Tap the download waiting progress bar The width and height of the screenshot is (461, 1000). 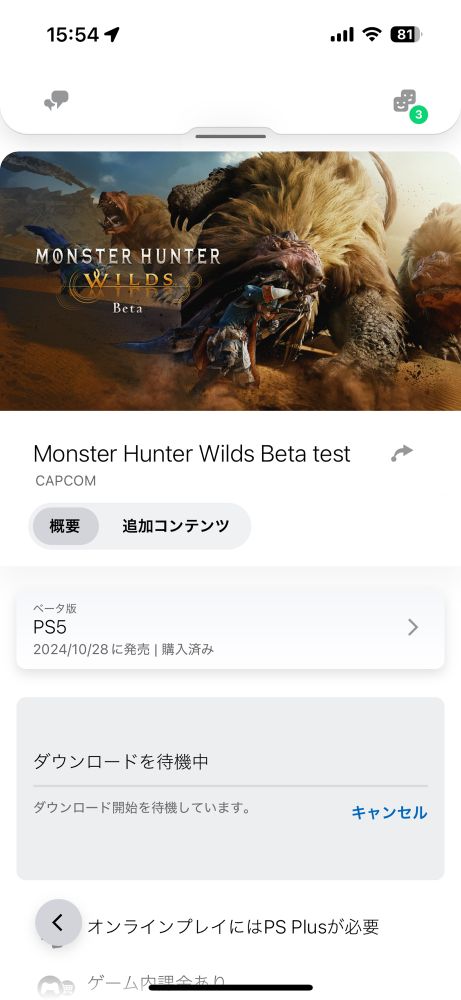pyautogui.click(x=230, y=786)
